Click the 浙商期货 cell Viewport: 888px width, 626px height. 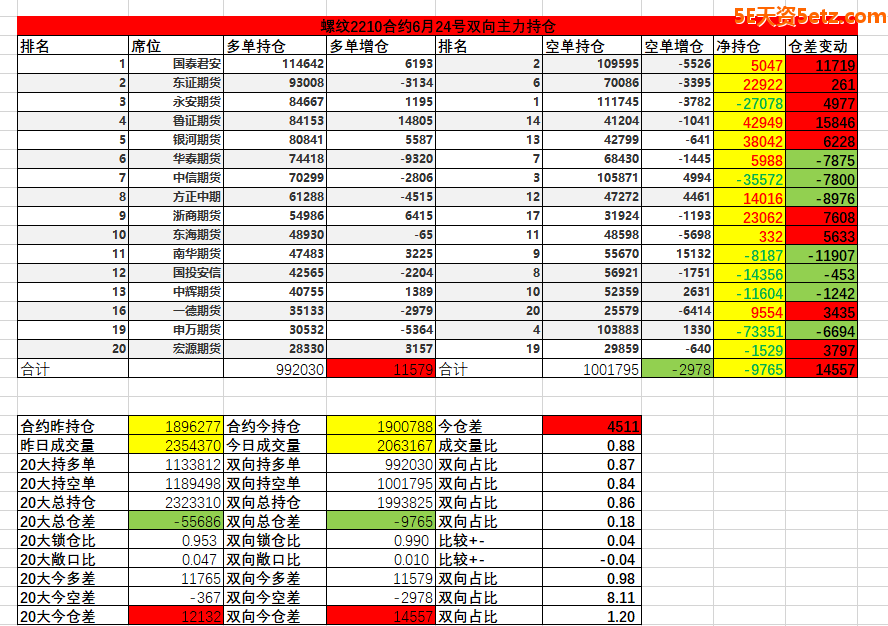(x=176, y=216)
